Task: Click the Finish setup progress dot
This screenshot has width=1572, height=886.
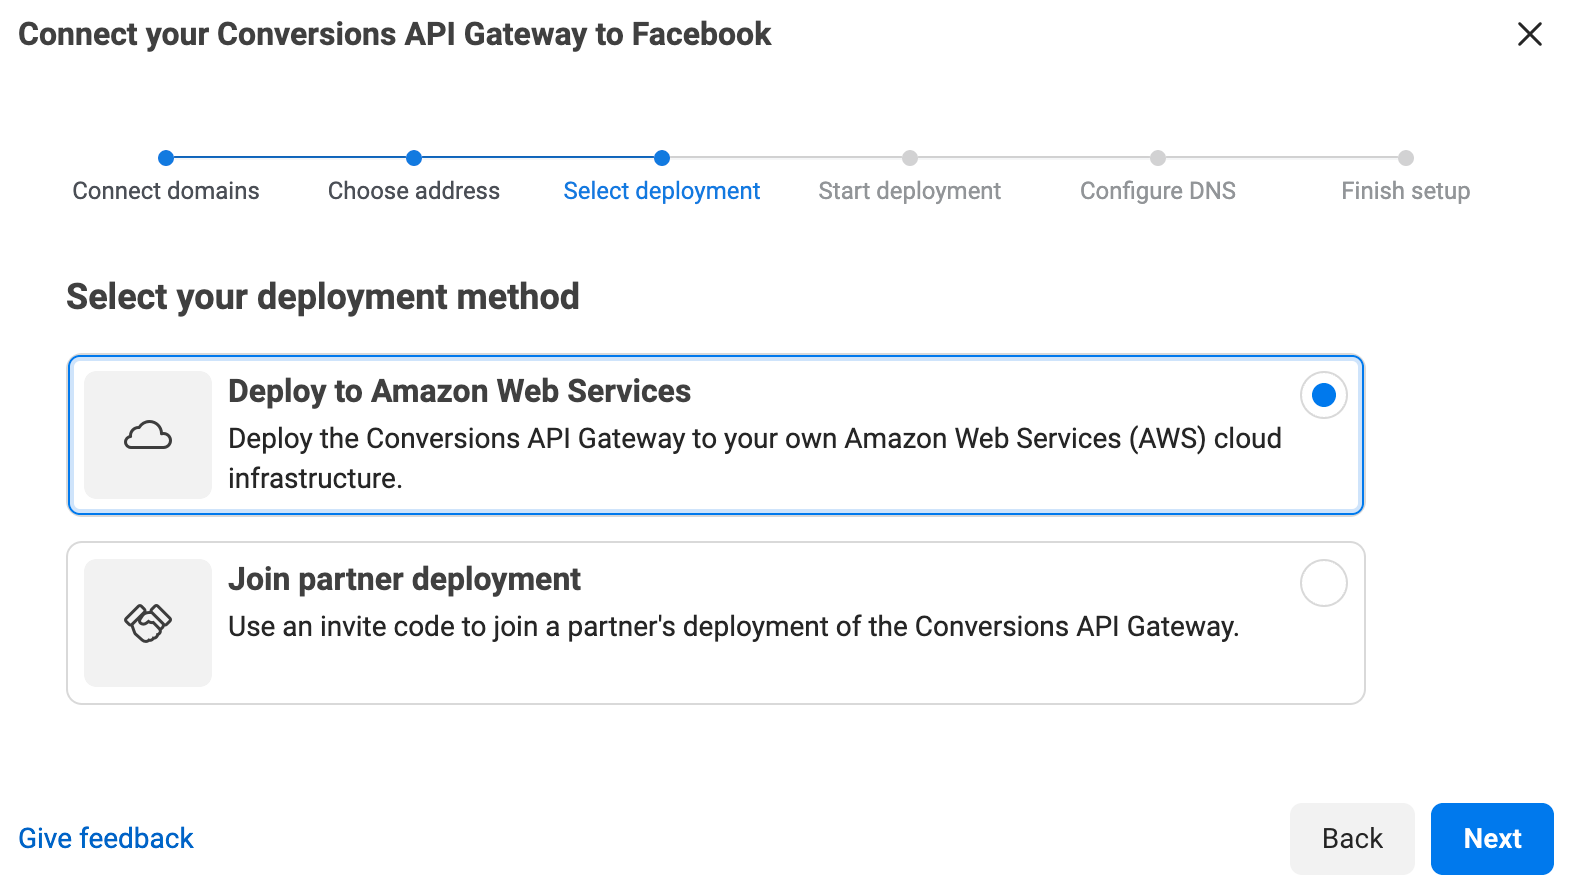Action: coord(1406,158)
